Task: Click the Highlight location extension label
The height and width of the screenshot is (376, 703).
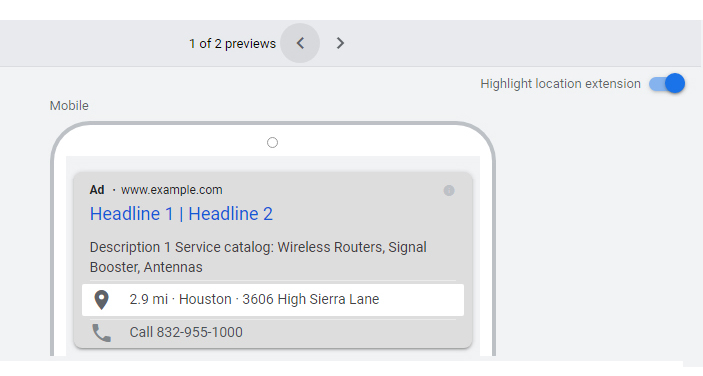Action: pos(560,84)
